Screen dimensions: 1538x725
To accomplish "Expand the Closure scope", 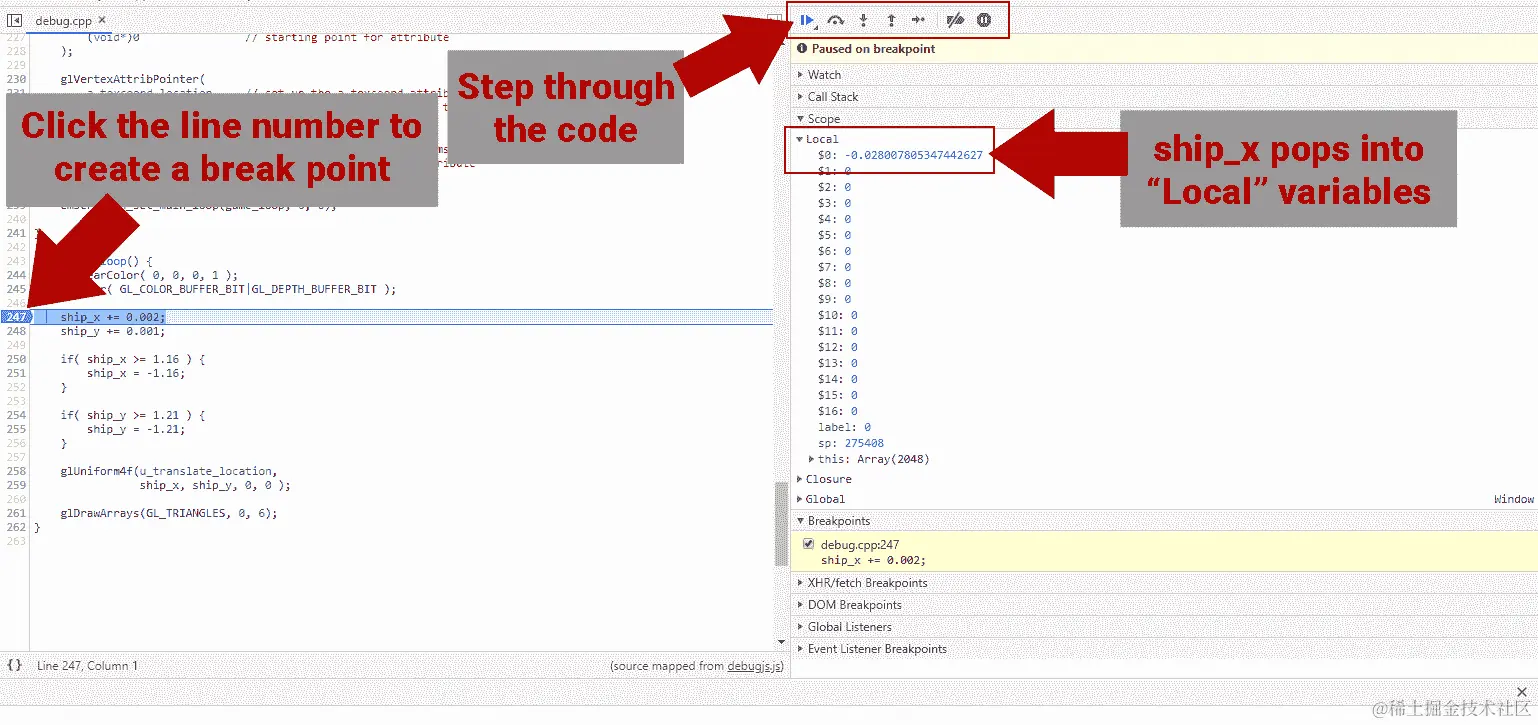I will pyautogui.click(x=800, y=479).
